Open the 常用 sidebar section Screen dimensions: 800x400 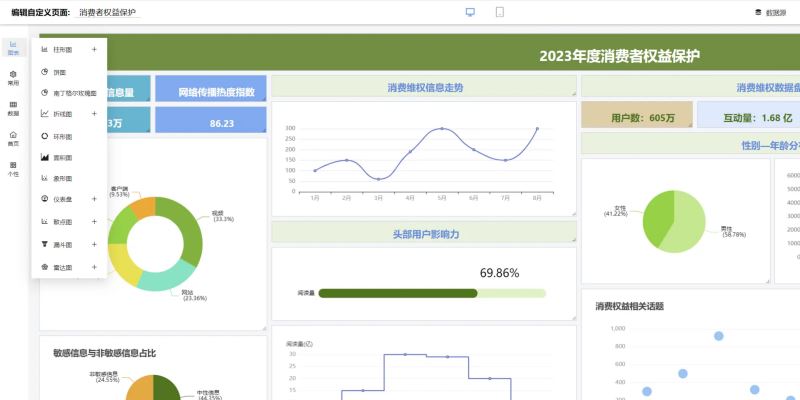13,78
